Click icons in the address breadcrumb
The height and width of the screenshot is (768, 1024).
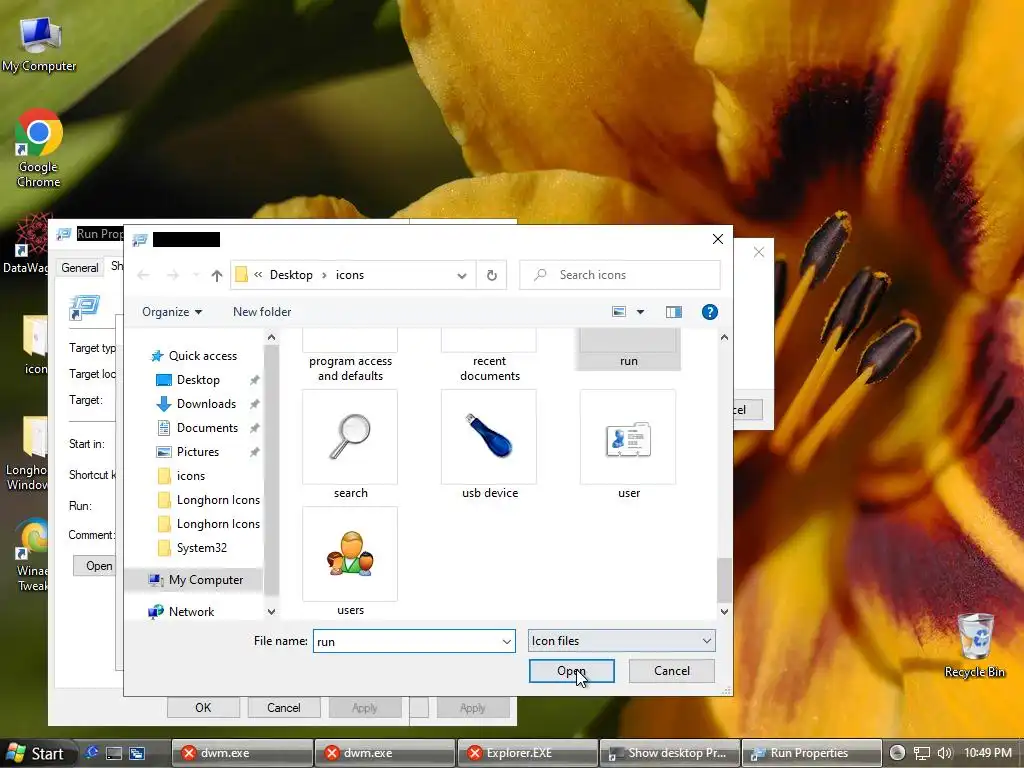[349, 275]
